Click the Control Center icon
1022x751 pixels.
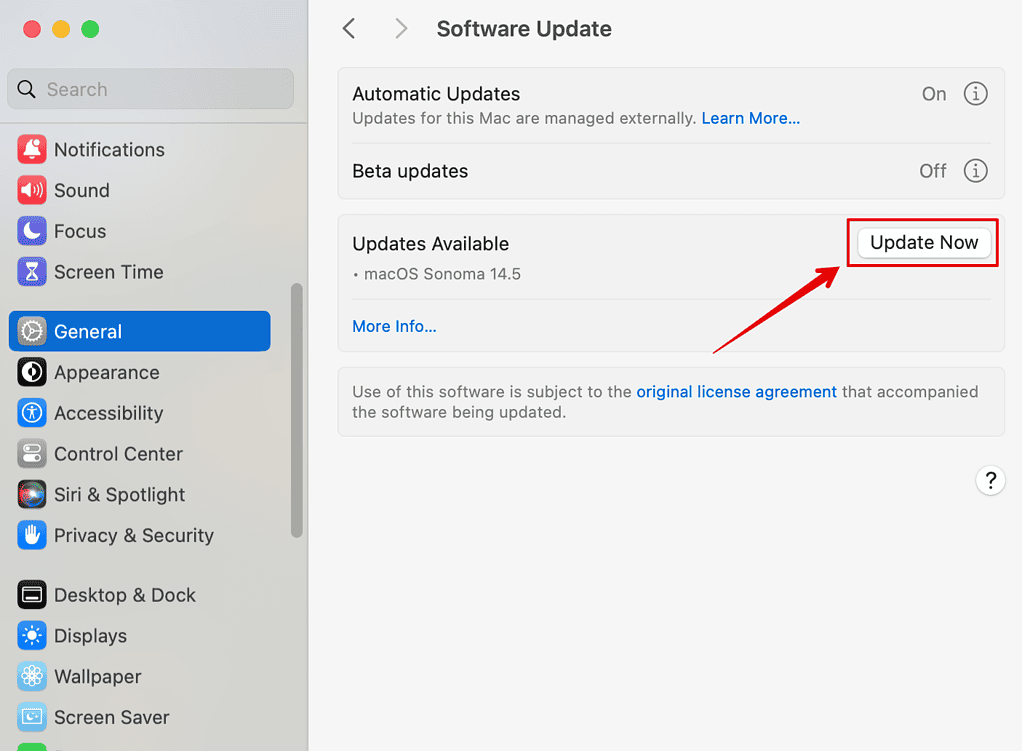[32, 454]
